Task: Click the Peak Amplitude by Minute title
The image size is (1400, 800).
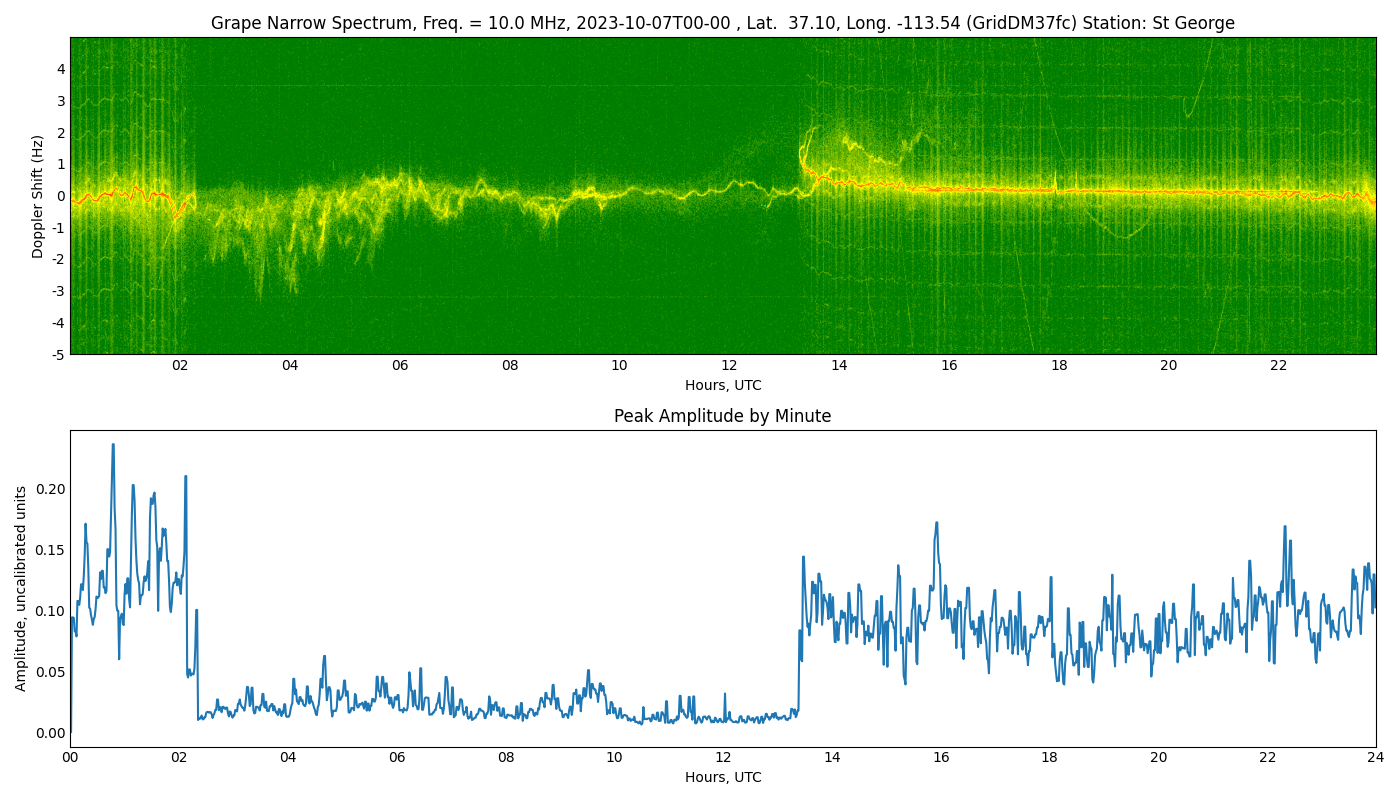Action: [722, 416]
